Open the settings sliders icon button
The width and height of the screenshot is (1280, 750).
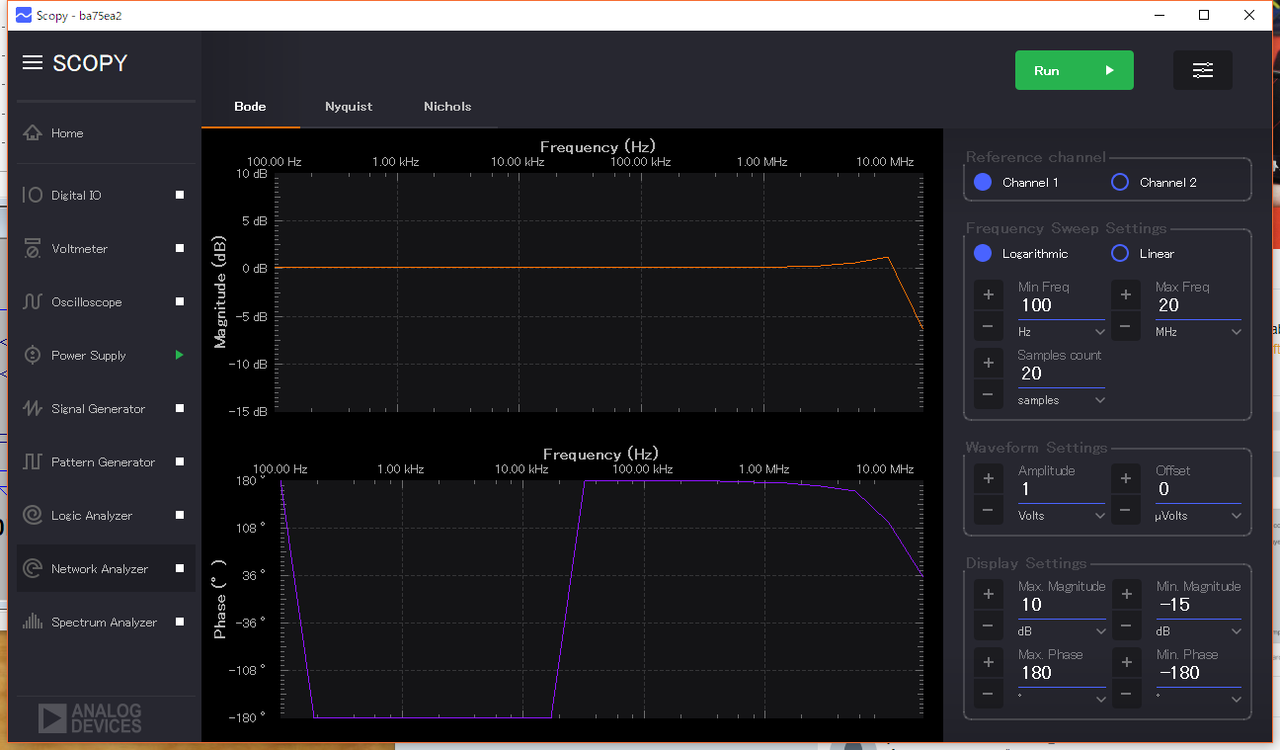pyautogui.click(x=1202, y=71)
